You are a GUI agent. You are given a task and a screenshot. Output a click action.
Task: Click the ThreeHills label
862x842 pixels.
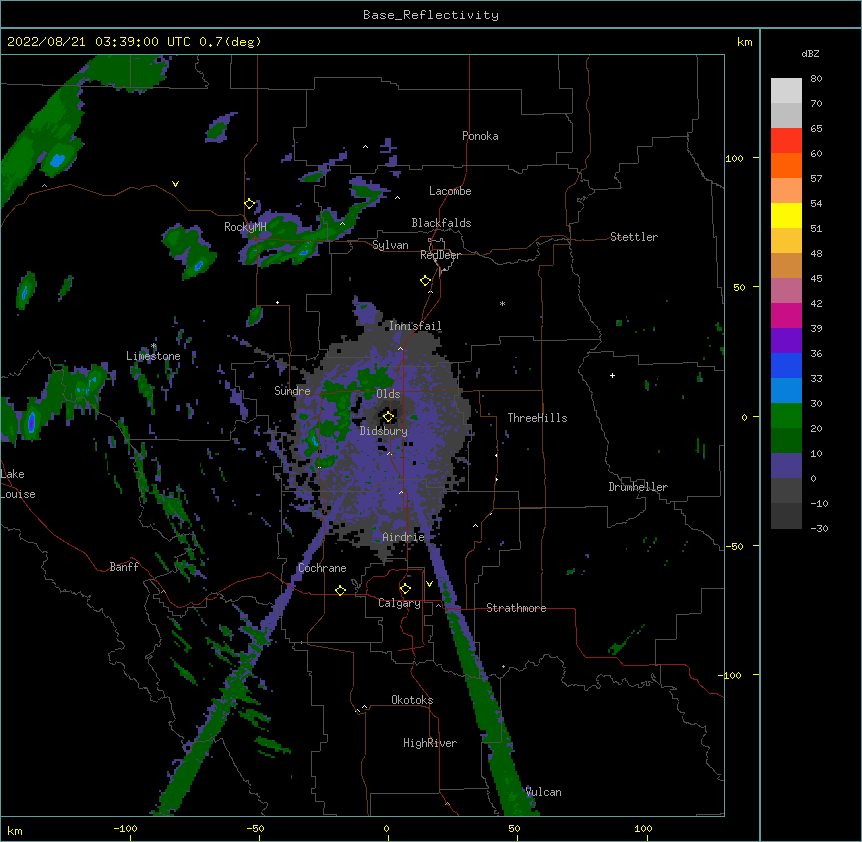537,418
